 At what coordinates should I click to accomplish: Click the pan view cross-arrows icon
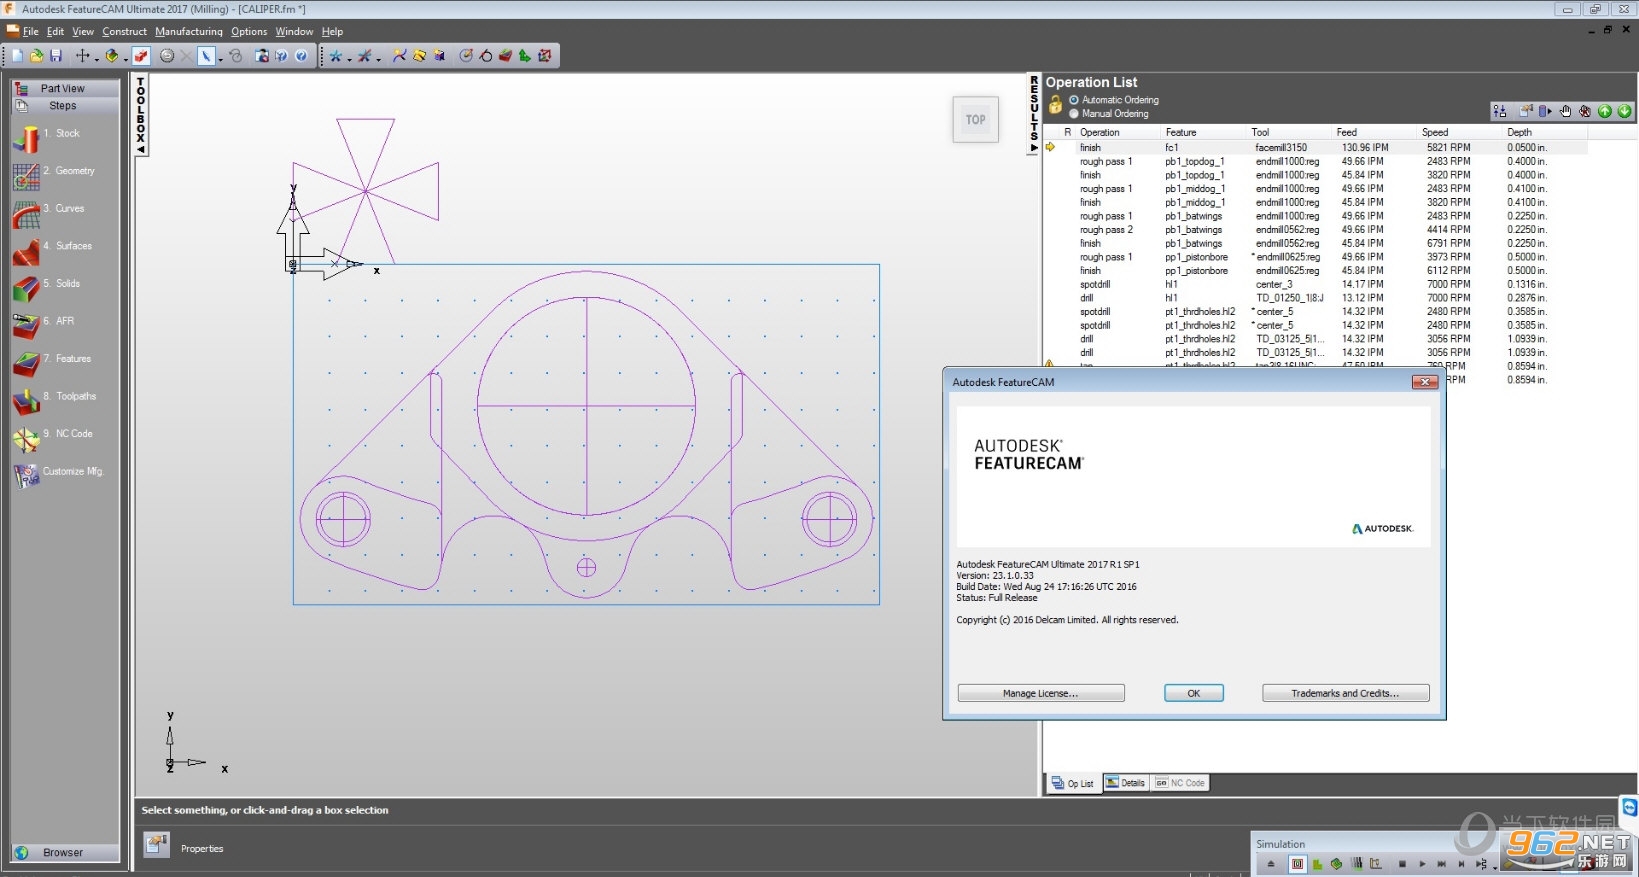(82, 56)
